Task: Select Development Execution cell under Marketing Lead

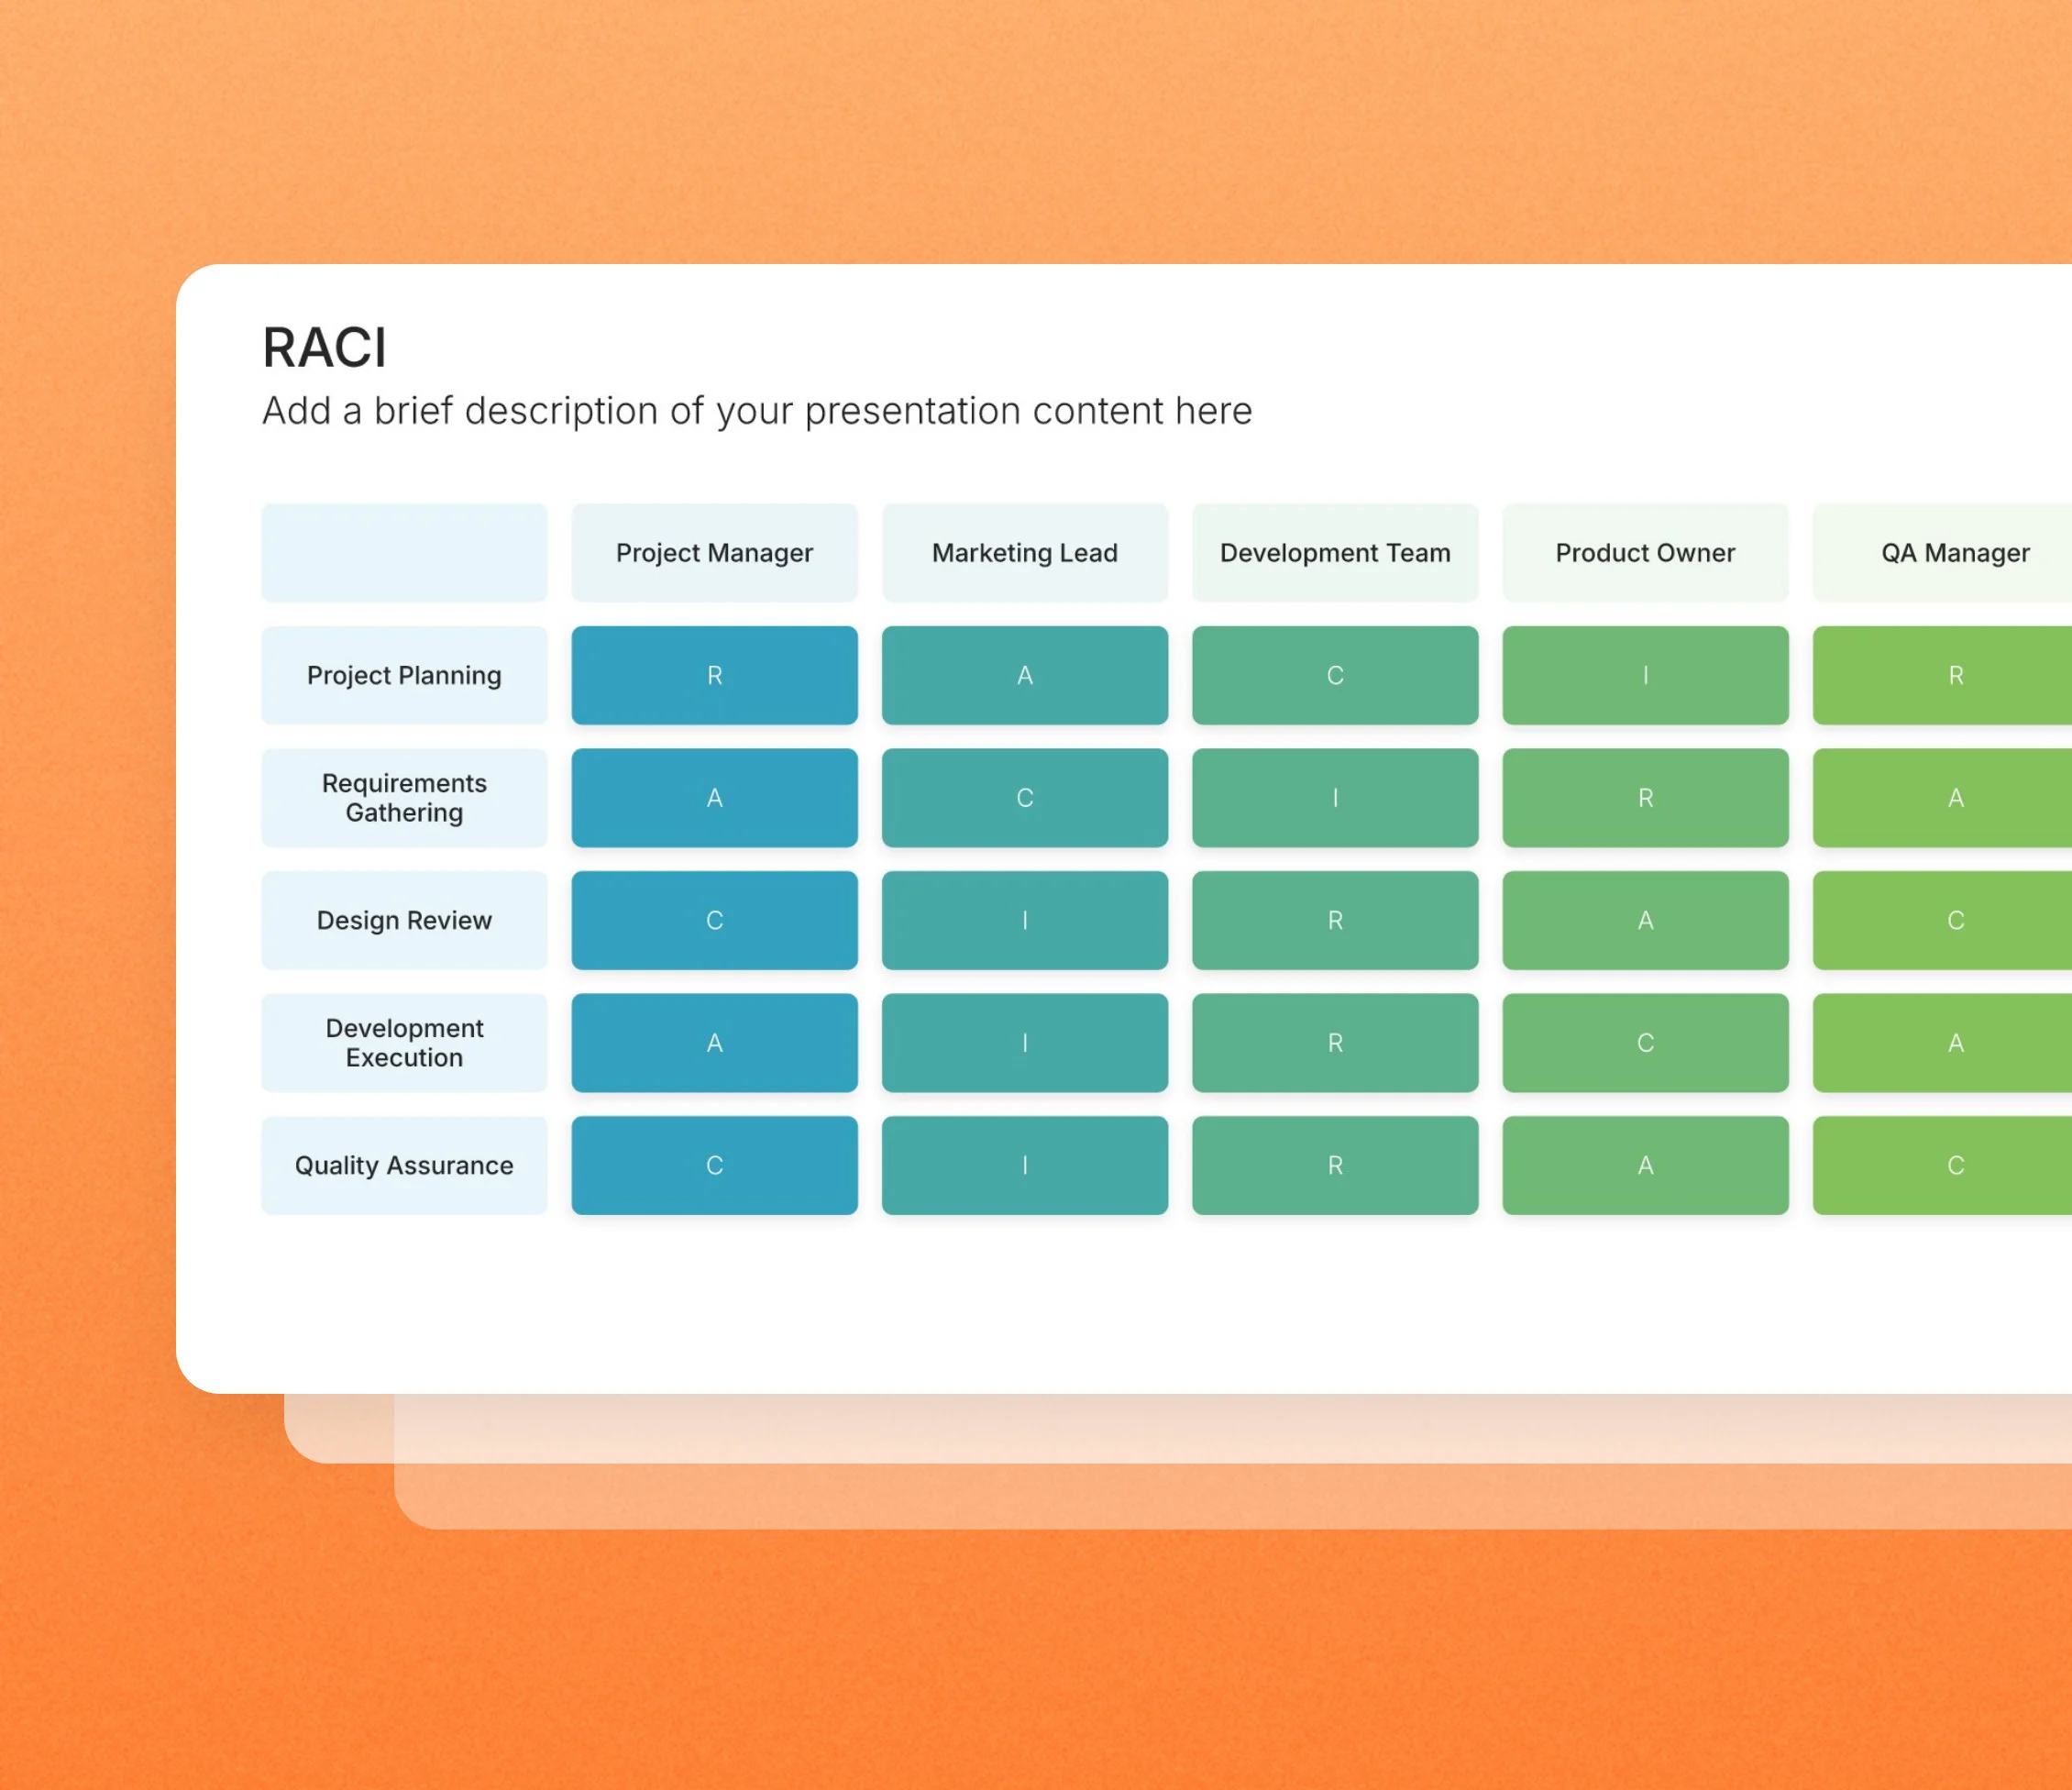Action: coord(1025,1043)
